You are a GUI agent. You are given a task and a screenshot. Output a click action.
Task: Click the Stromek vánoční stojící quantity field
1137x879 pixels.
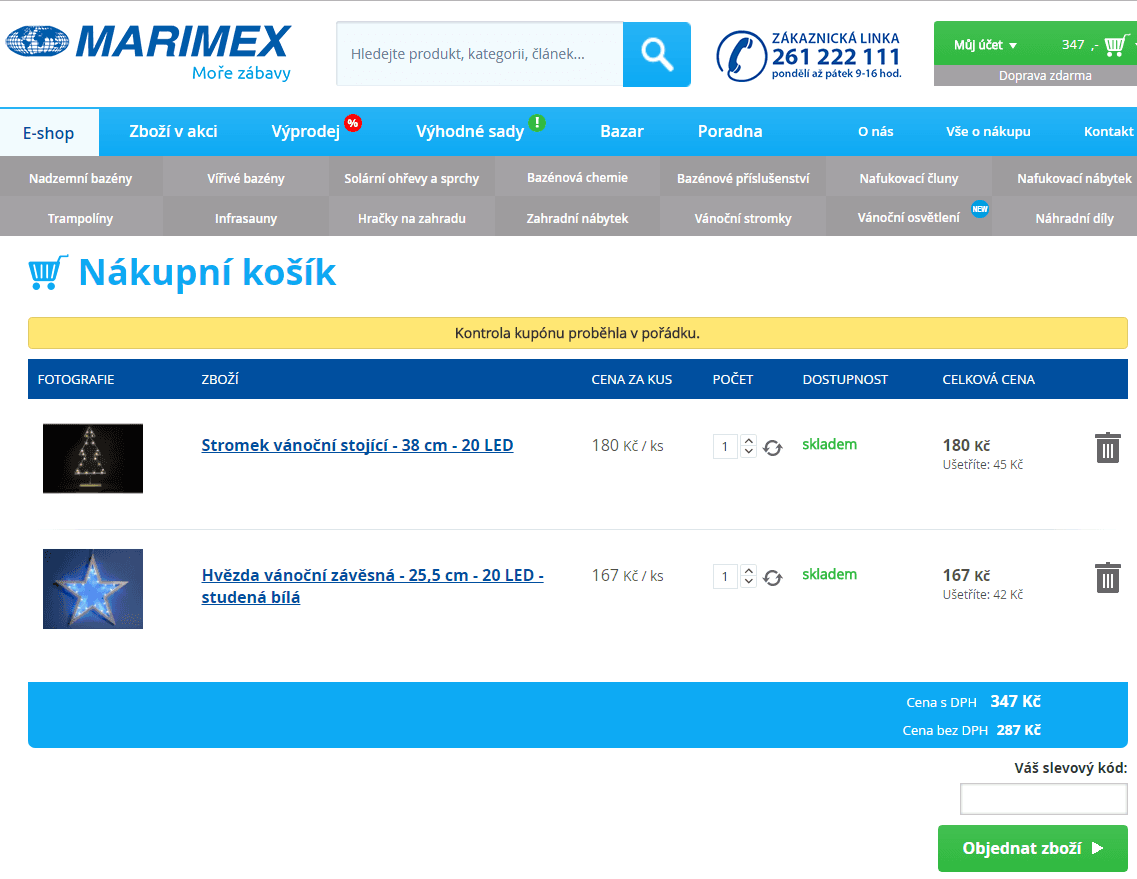(725, 447)
